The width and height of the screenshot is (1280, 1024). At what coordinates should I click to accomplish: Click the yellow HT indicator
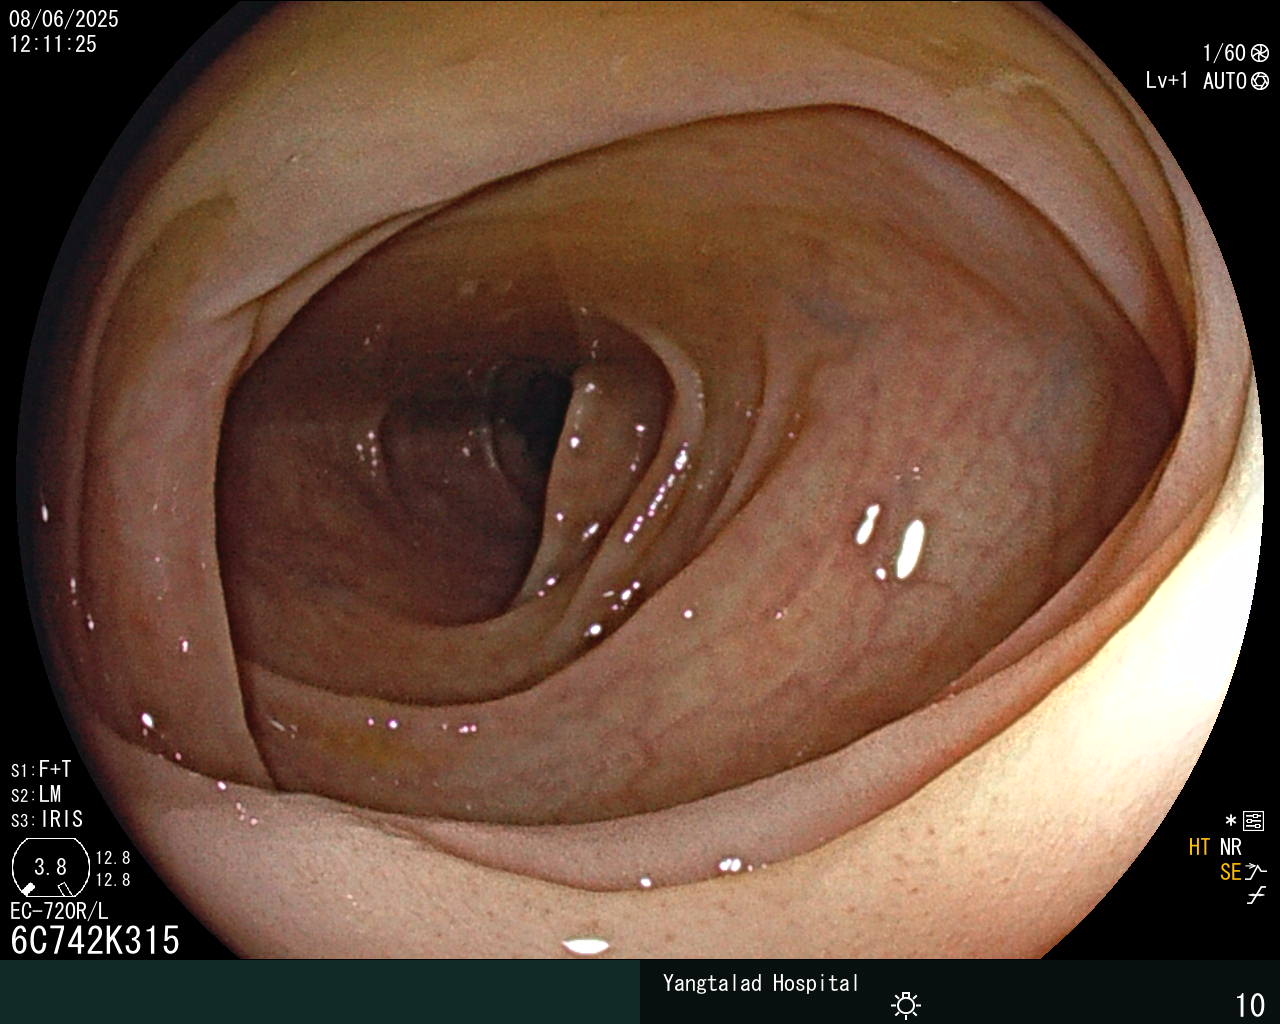[1199, 847]
